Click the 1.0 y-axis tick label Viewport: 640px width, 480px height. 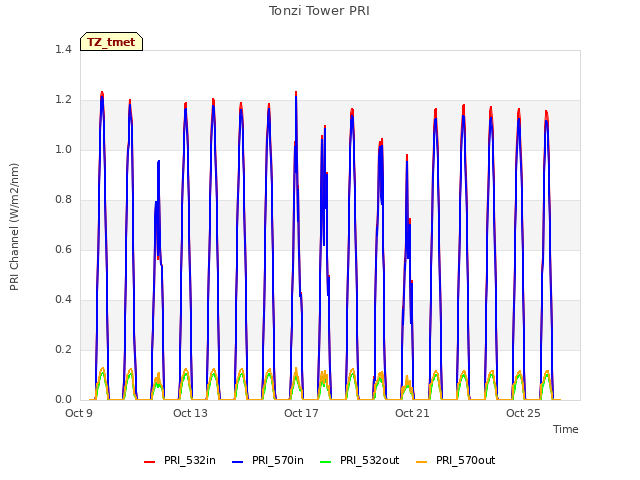(63, 149)
